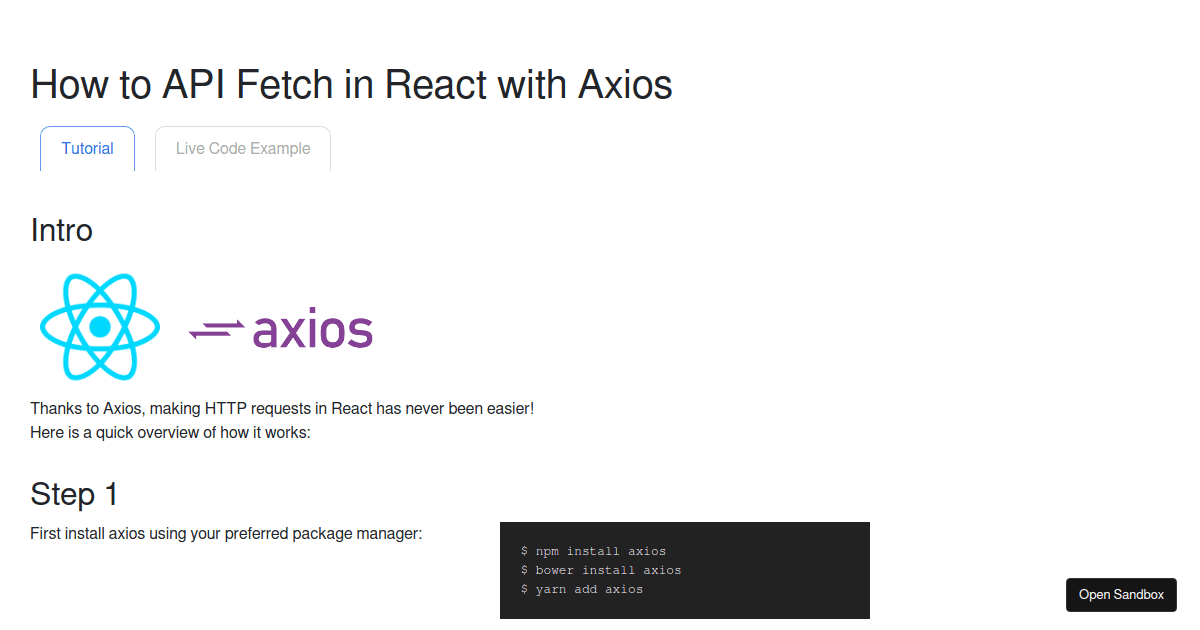Switch to the Live Code Example tab
This screenshot has width=1200, height=630.
tap(242, 148)
